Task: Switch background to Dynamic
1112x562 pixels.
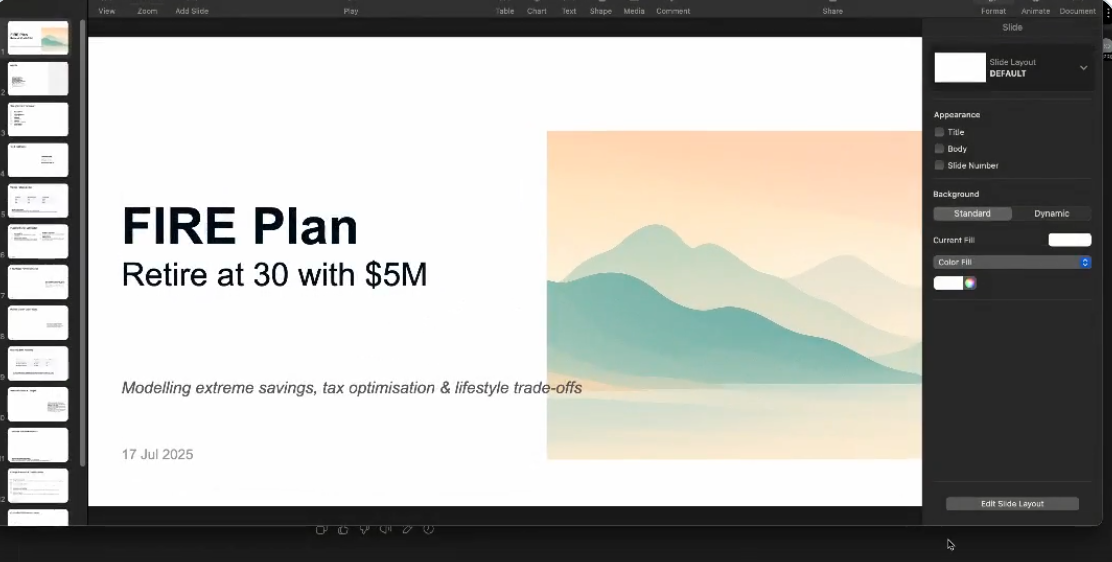Action: point(1051,214)
